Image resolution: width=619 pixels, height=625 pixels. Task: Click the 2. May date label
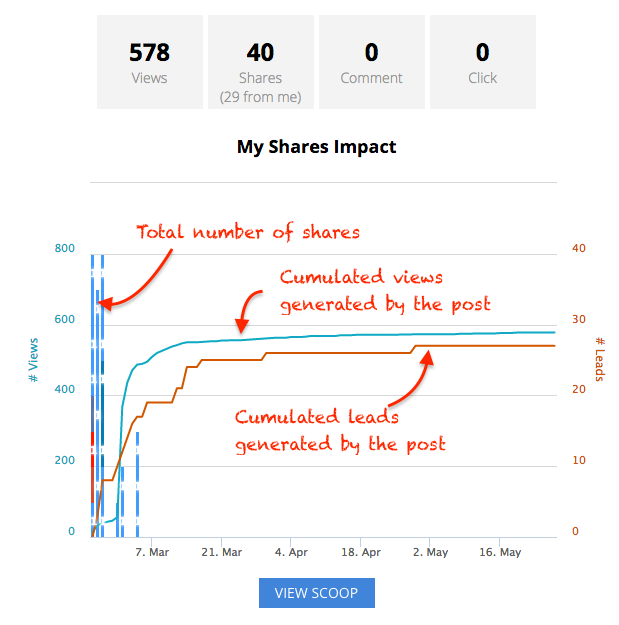pyautogui.click(x=430, y=552)
